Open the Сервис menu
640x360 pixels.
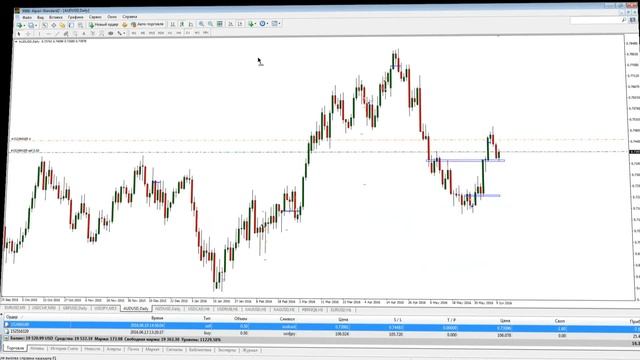click(x=95, y=17)
